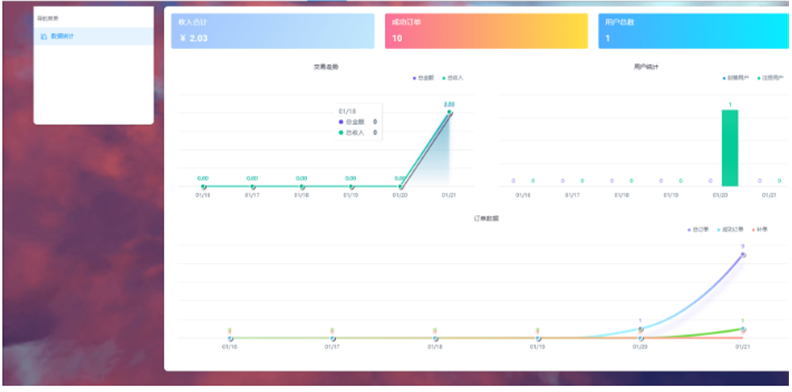Toggle the cyan legend entry in 订单数据 chart
Image resolution: width=792 pixels, height=392 pixels.
[x=730, y=229]
